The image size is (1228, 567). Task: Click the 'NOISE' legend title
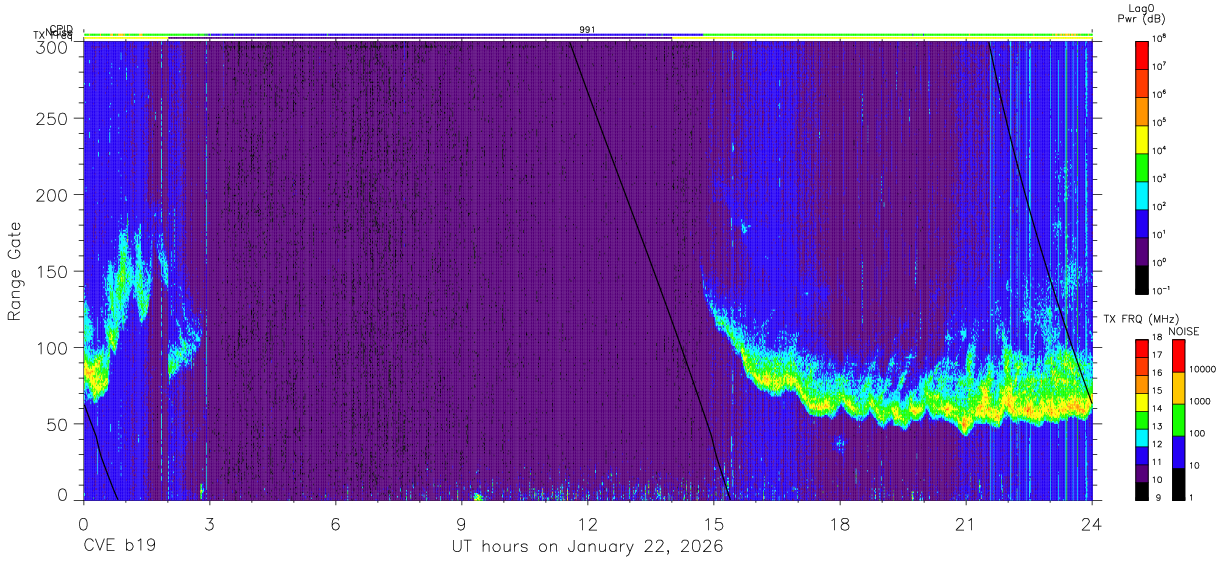point(1183,331)
